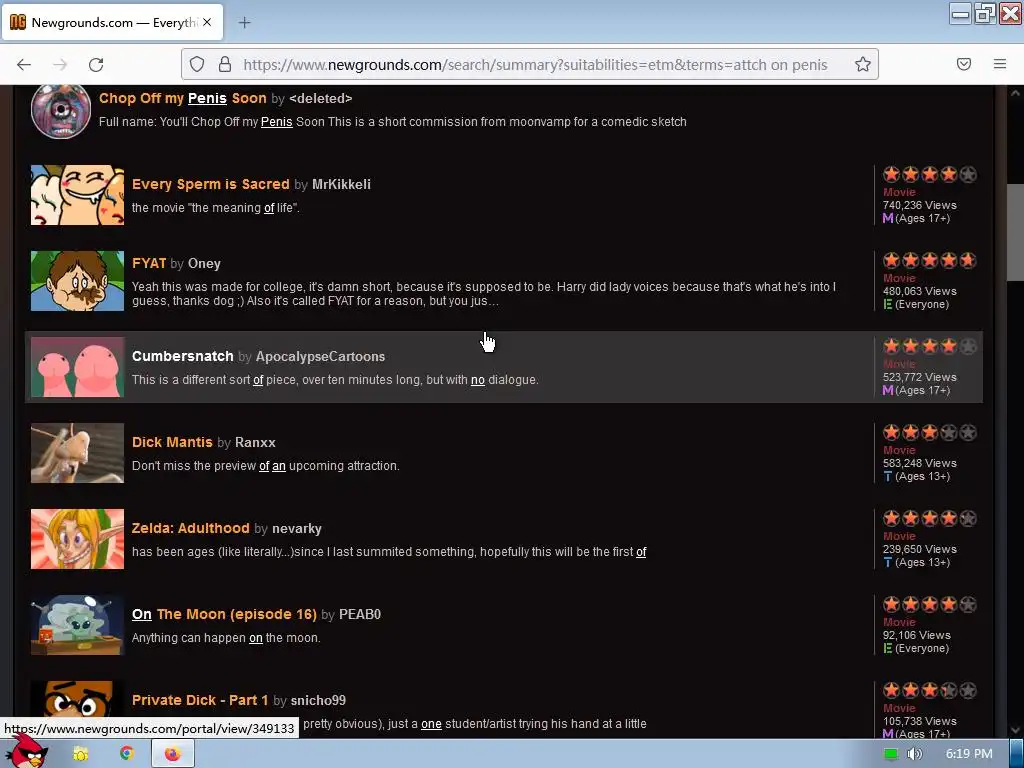
Task: Click the FYAT thumbnail image
Action: pyautogui.click(x=77, y=281)
